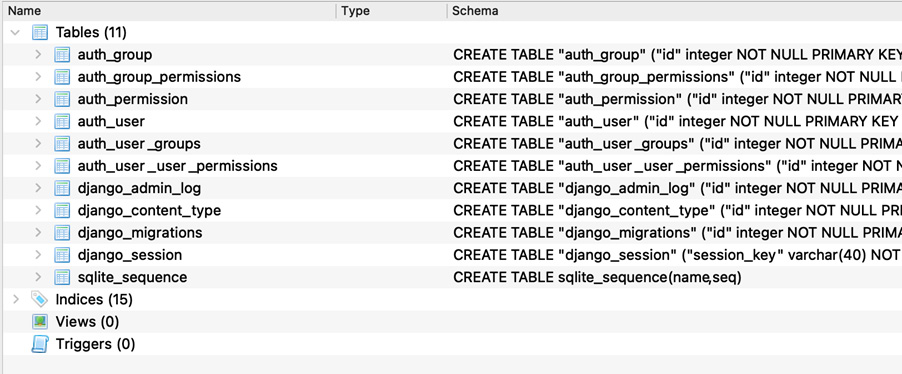Click the auth_user table icon
The height and width of the screenshot is (374, 902).
tap(62, 121)
